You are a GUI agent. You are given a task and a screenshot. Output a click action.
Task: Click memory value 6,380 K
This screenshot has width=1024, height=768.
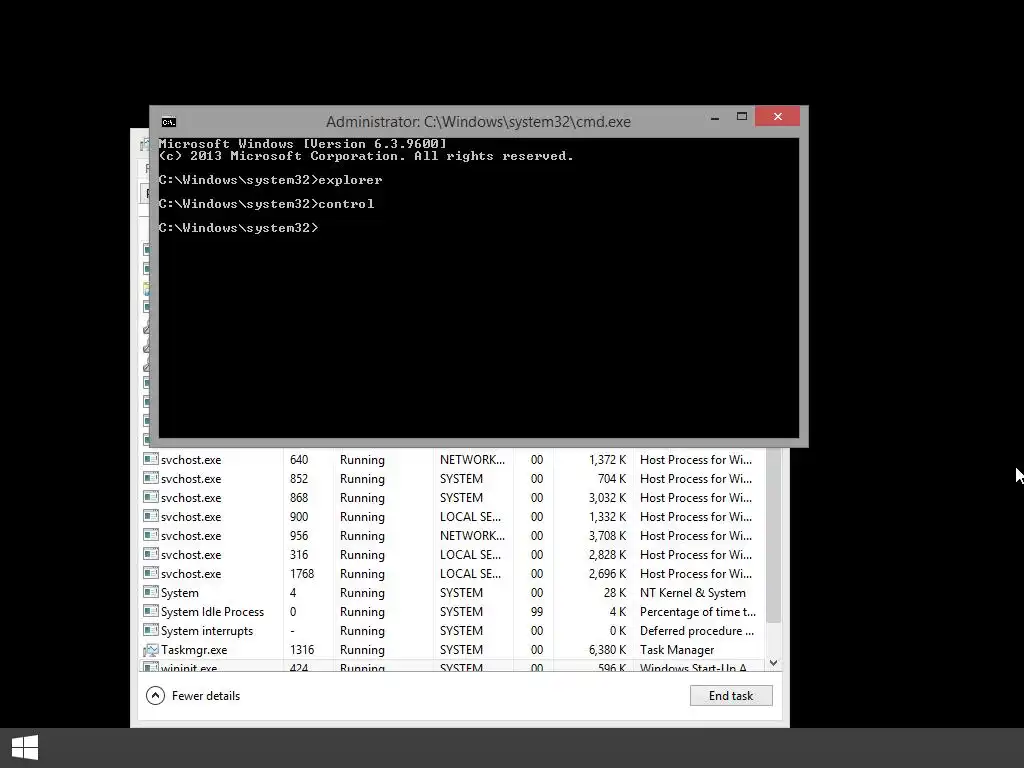pos(607,650)
